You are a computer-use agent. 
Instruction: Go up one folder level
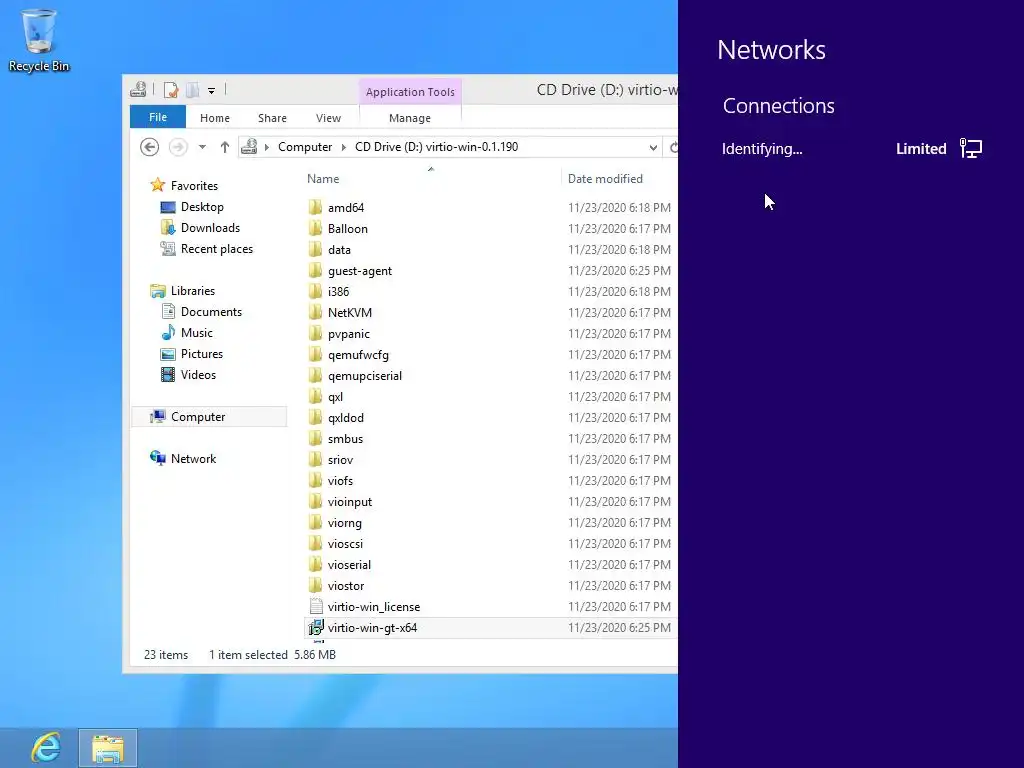pos(225,147)
